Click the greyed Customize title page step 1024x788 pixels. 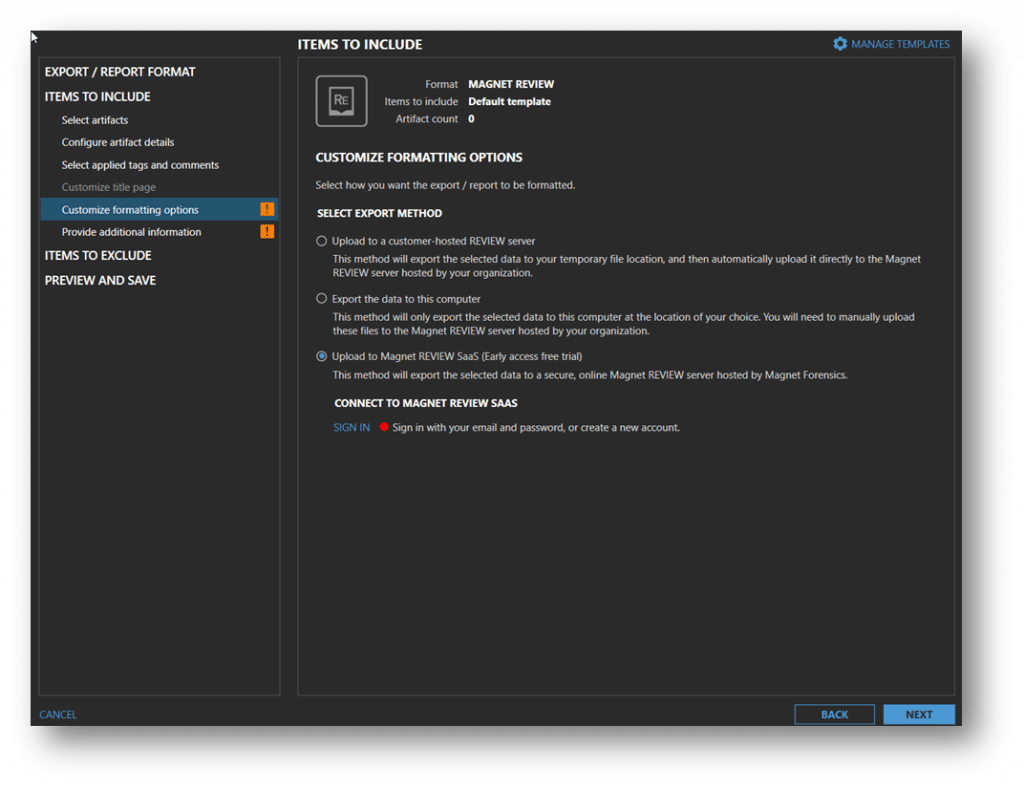coord(108,187)
